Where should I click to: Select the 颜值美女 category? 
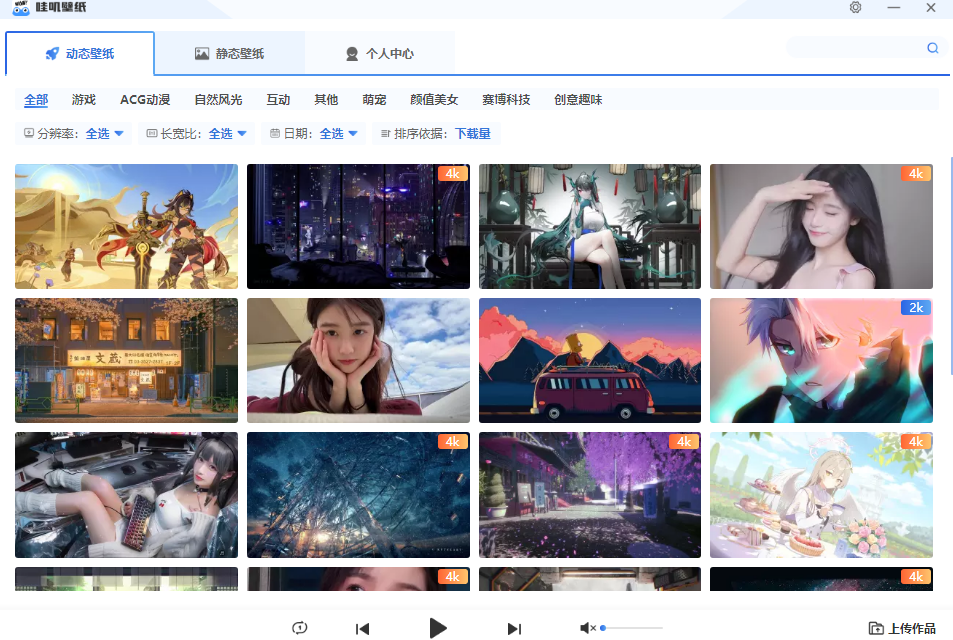point(434,100)
